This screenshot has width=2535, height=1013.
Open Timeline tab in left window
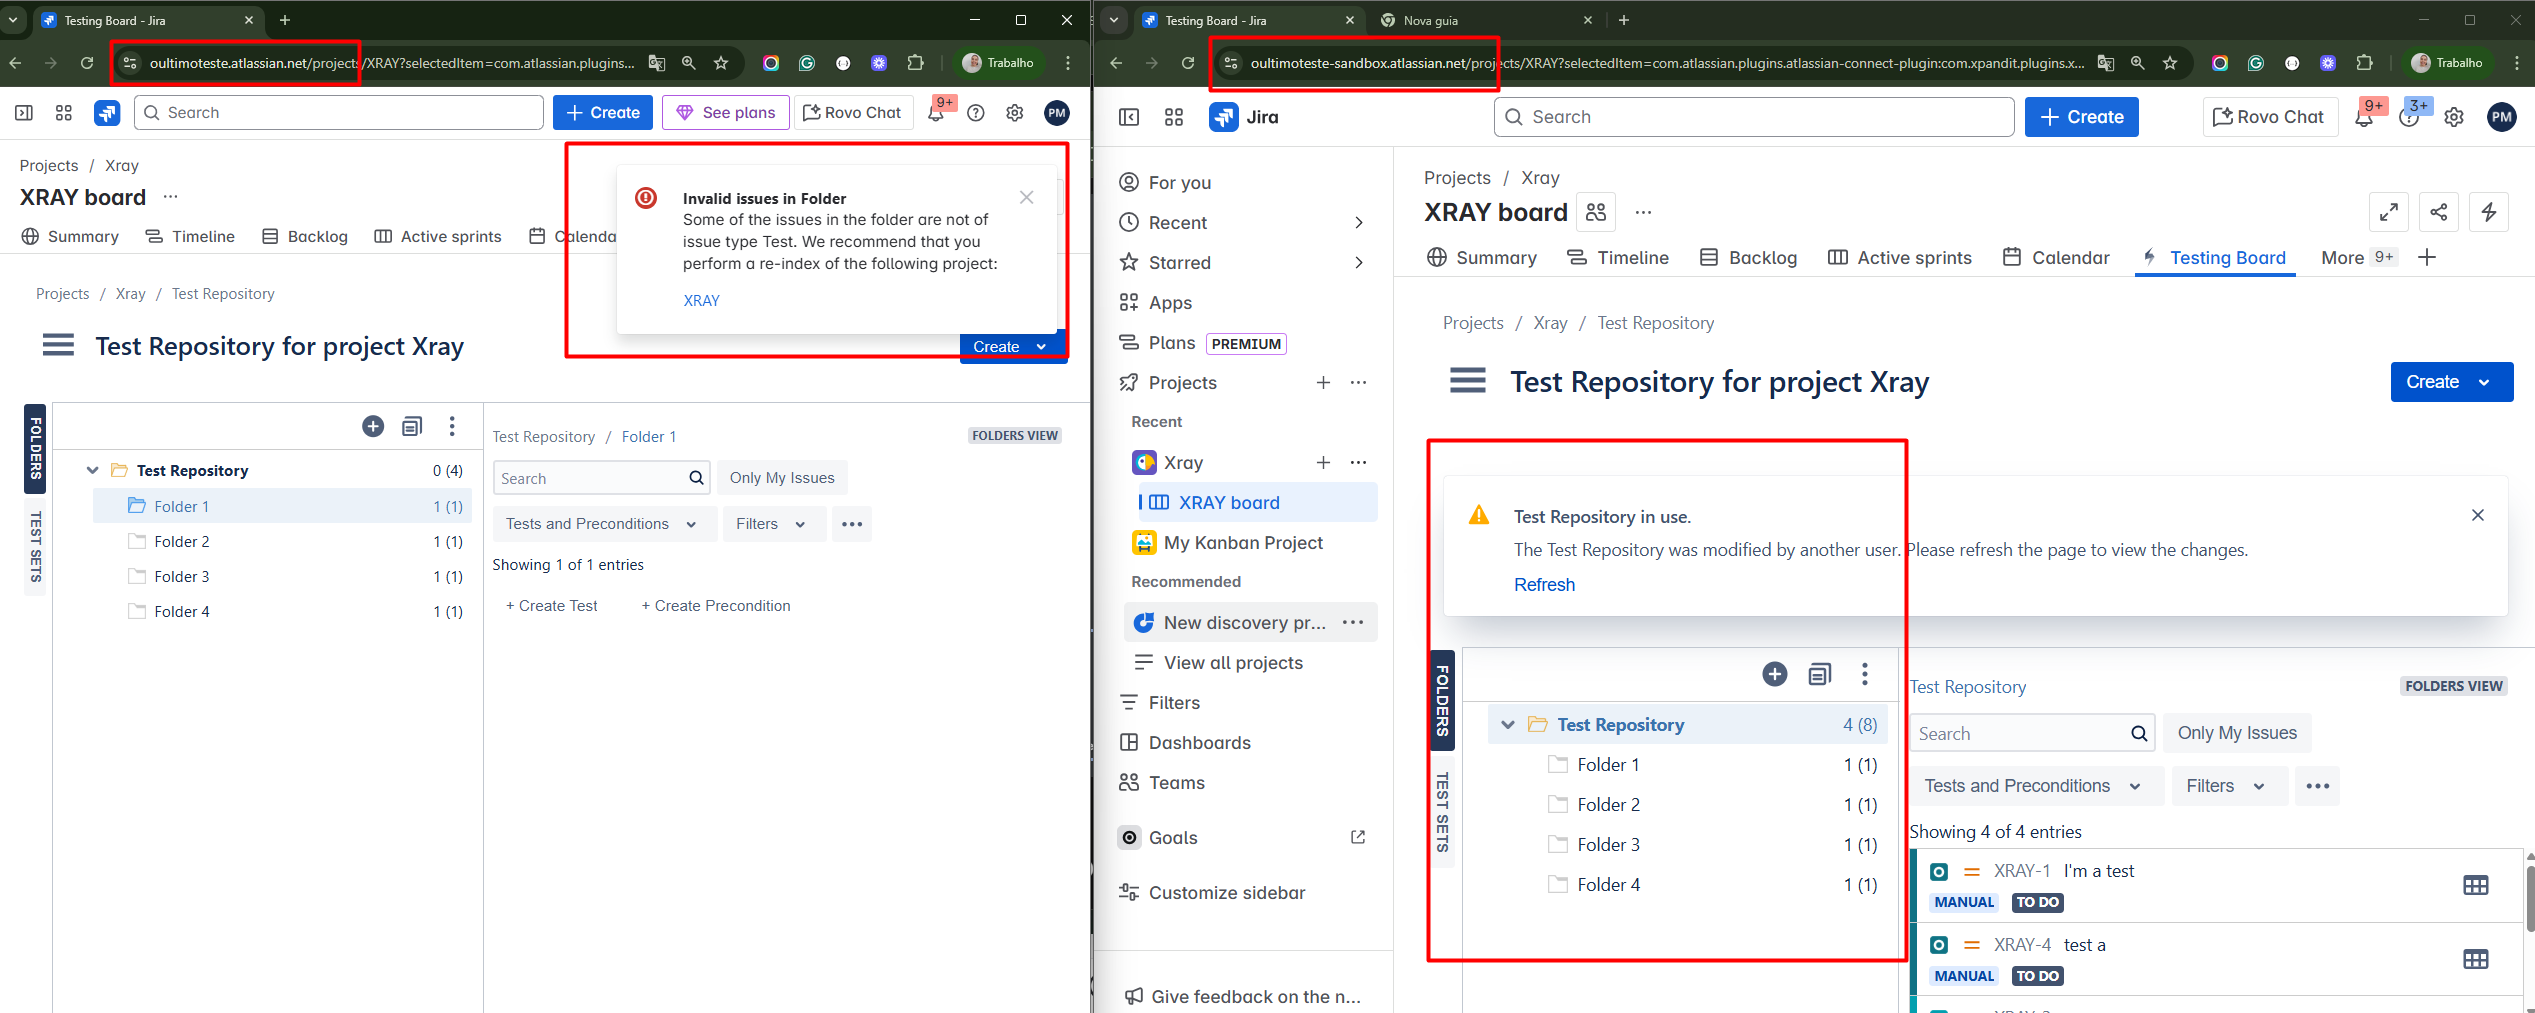click(x=190, y=236)
